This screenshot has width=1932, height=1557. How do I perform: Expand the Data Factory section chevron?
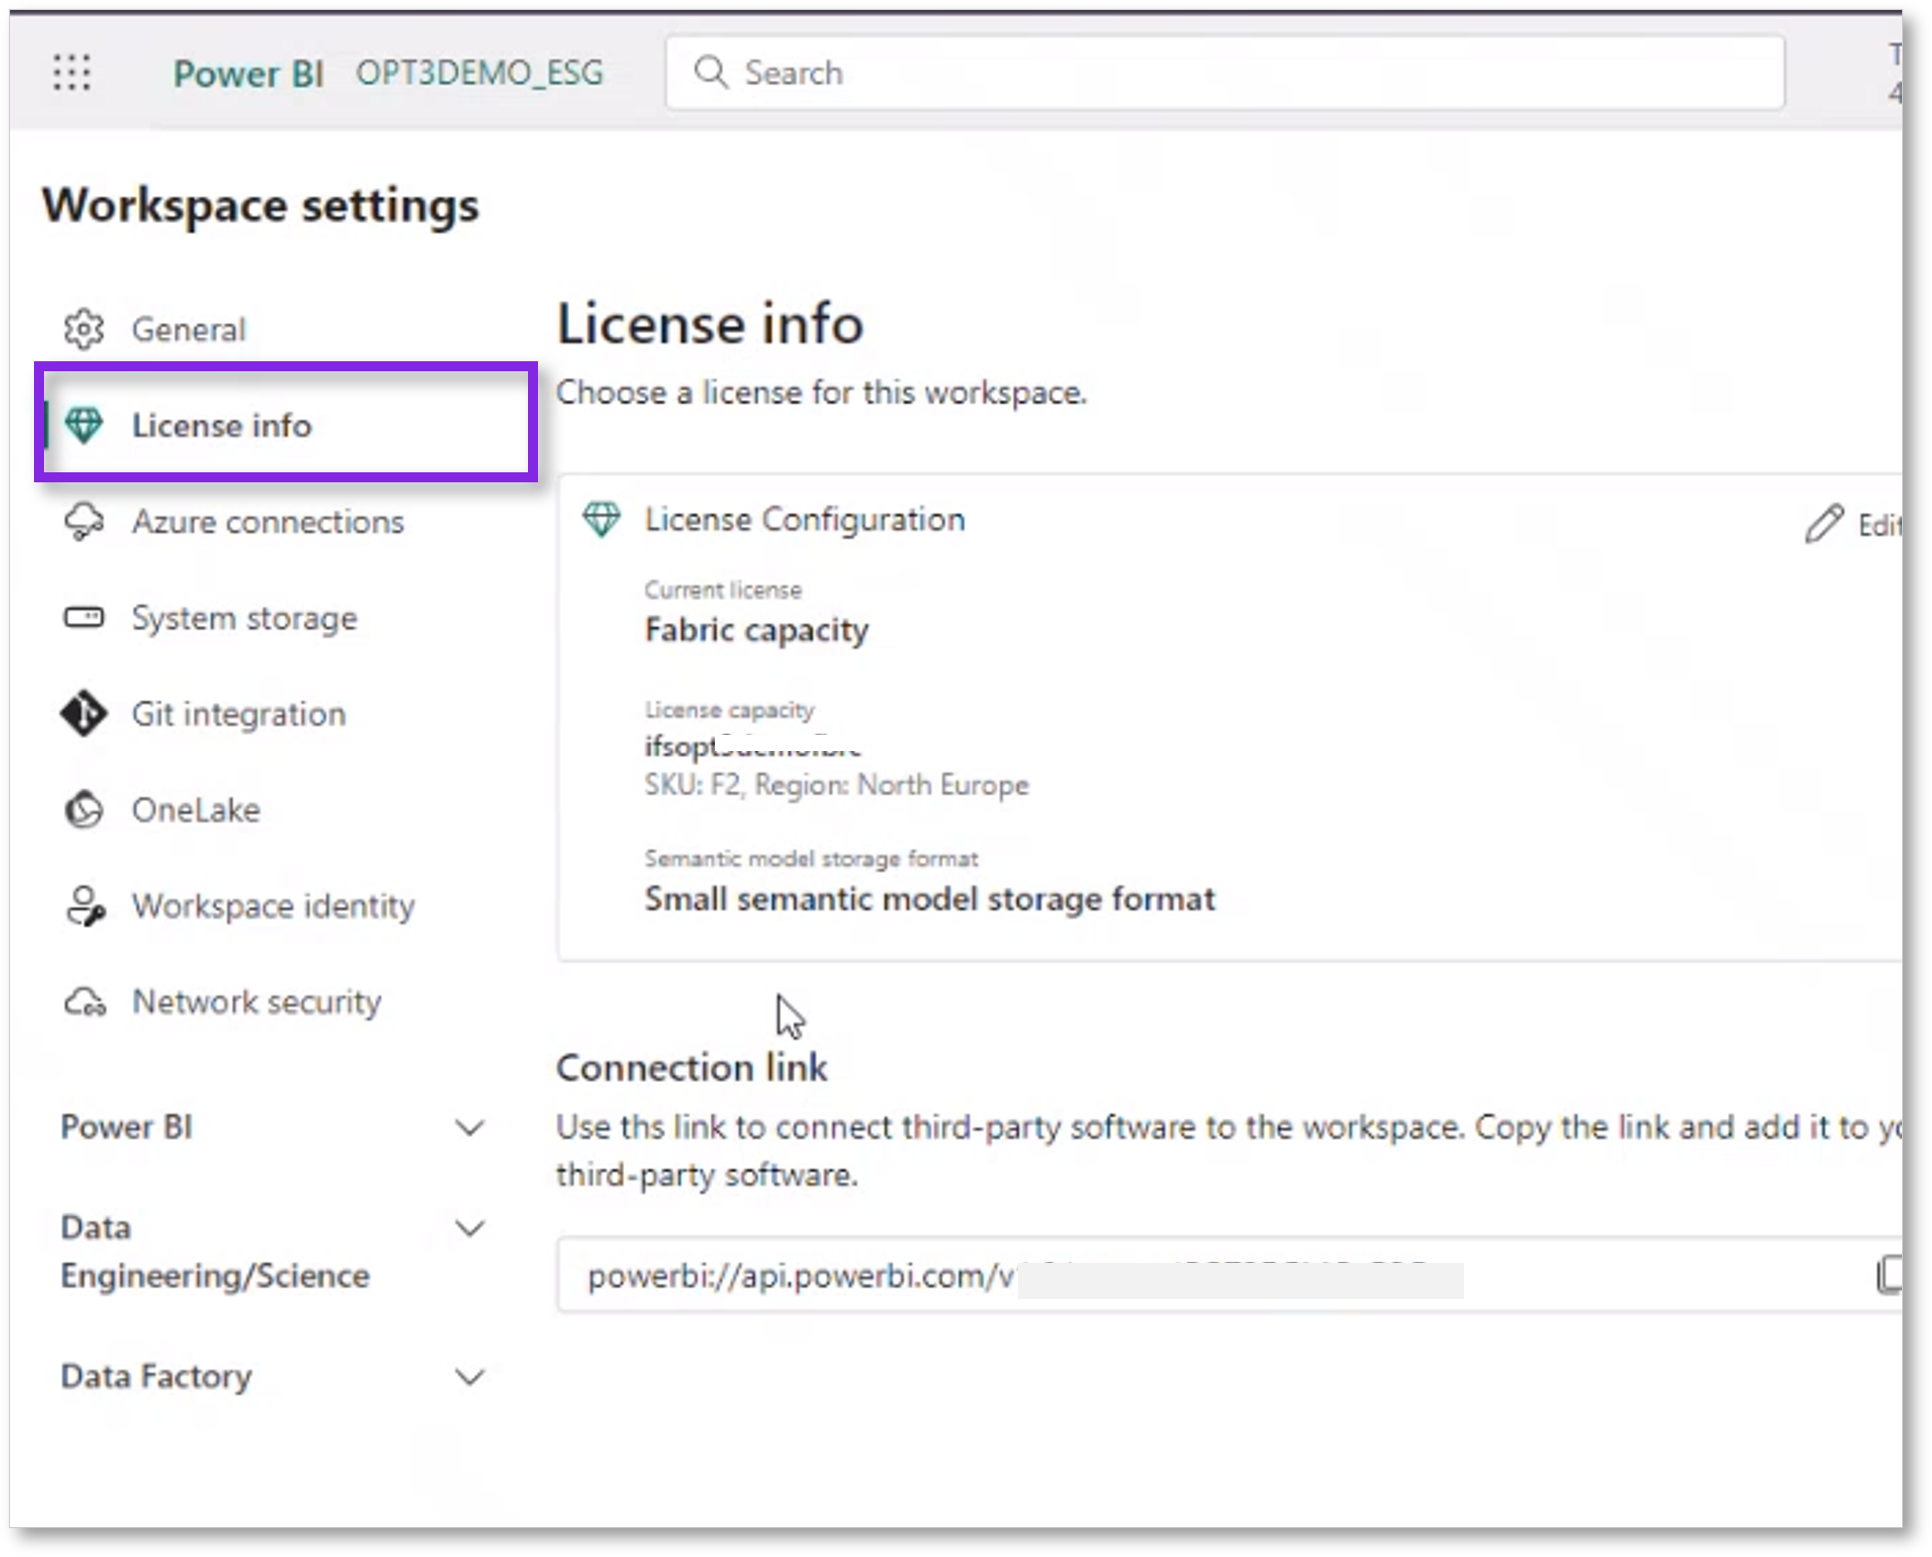coord(470,1377)
